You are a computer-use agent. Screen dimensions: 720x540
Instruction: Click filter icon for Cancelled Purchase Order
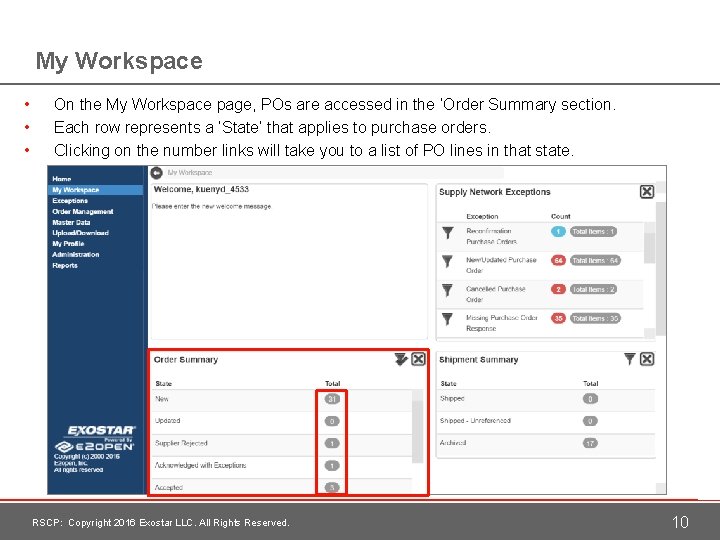[x=447, y=290]
